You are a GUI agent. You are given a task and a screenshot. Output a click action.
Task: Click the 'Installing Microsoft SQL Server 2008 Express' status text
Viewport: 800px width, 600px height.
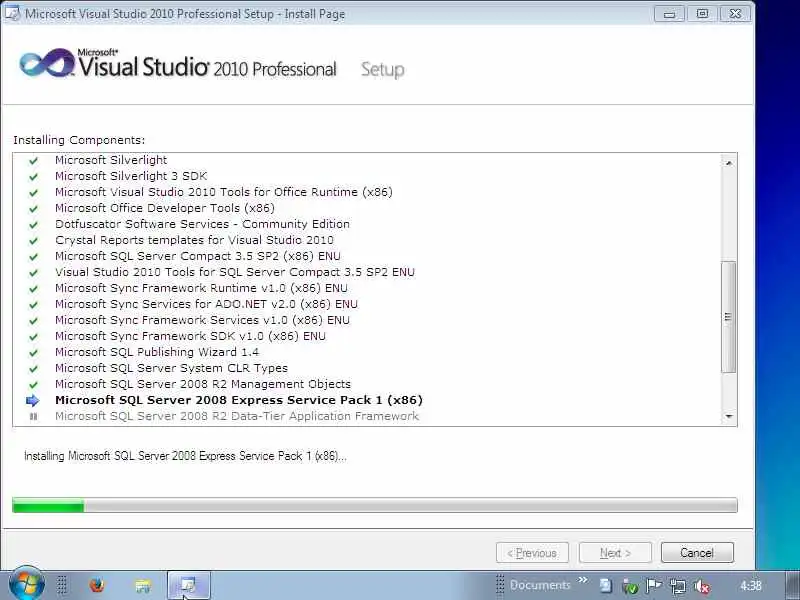(185, 456)
